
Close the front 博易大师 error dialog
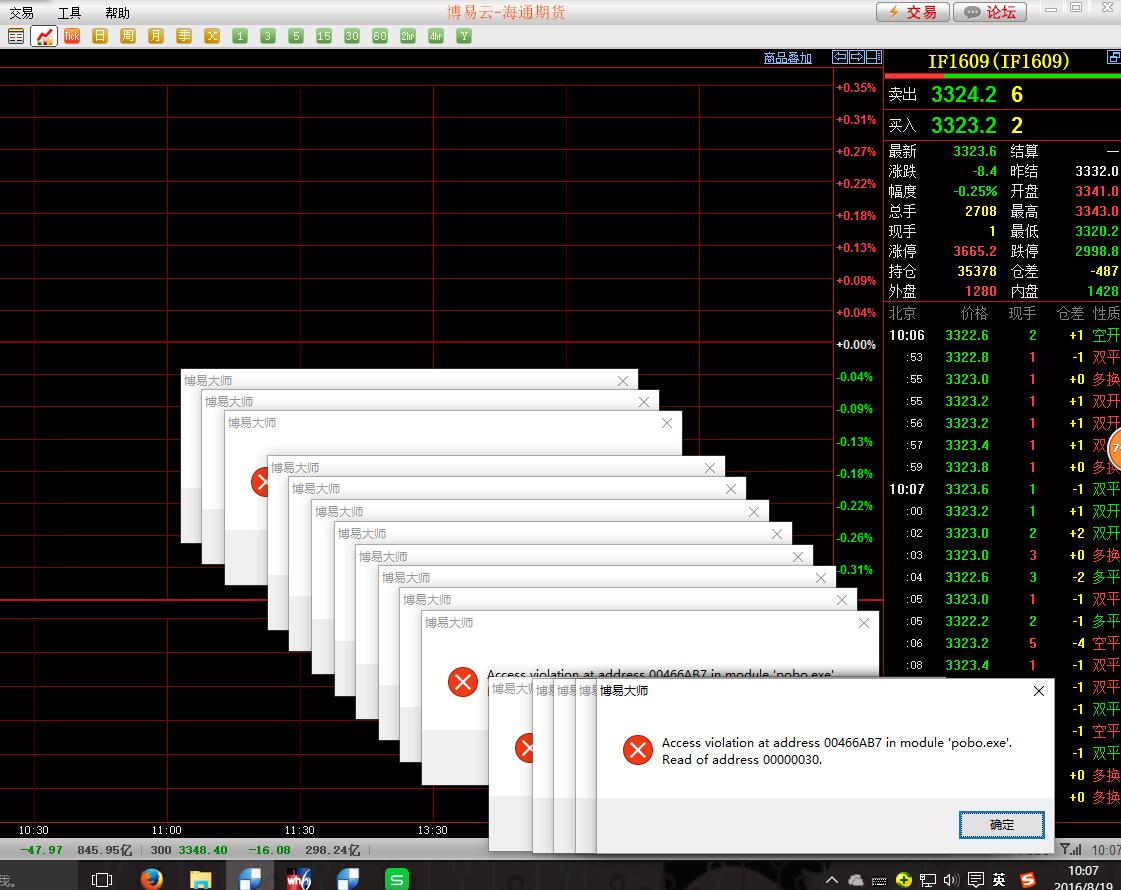pos(1038,691)
